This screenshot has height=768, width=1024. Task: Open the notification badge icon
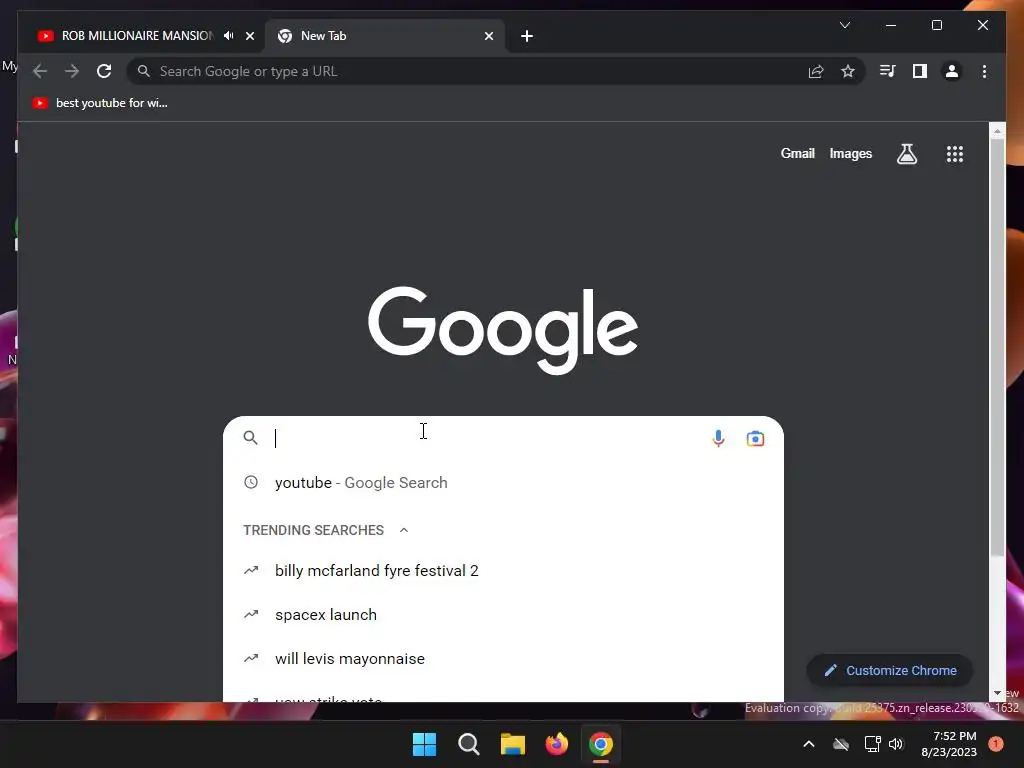pos(995,744)
